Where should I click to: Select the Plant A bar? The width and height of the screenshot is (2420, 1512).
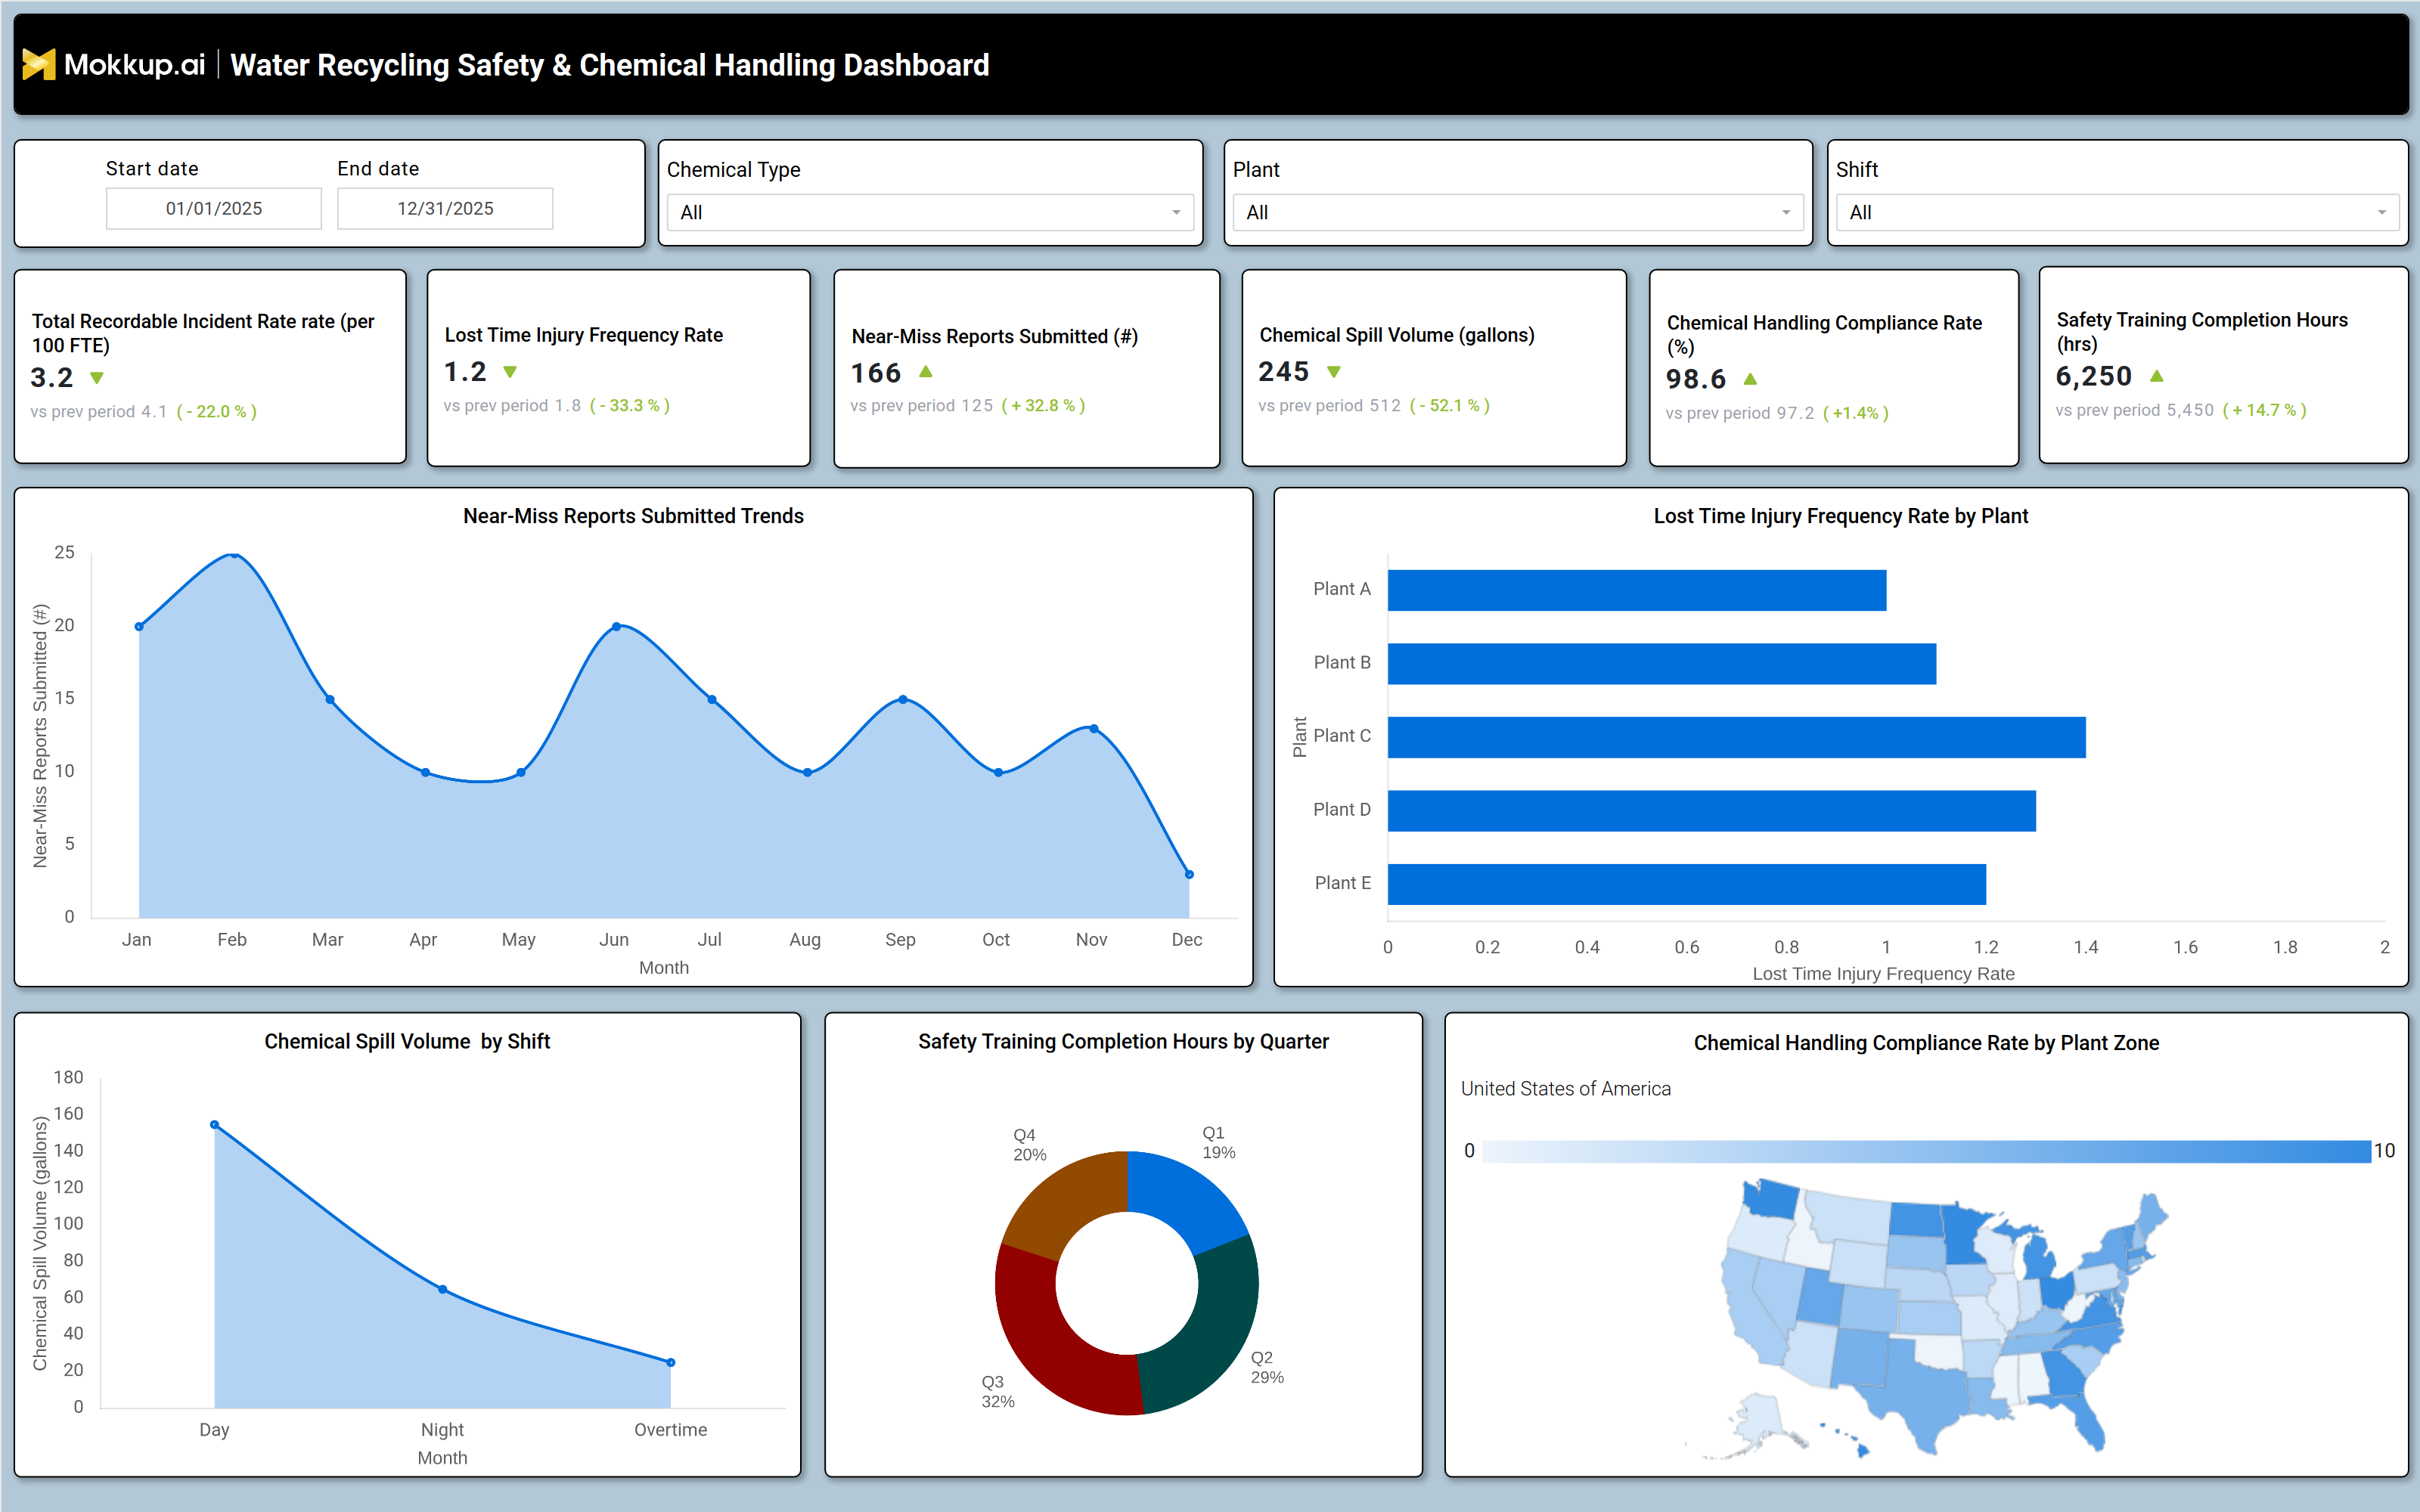click(1636, 590)
